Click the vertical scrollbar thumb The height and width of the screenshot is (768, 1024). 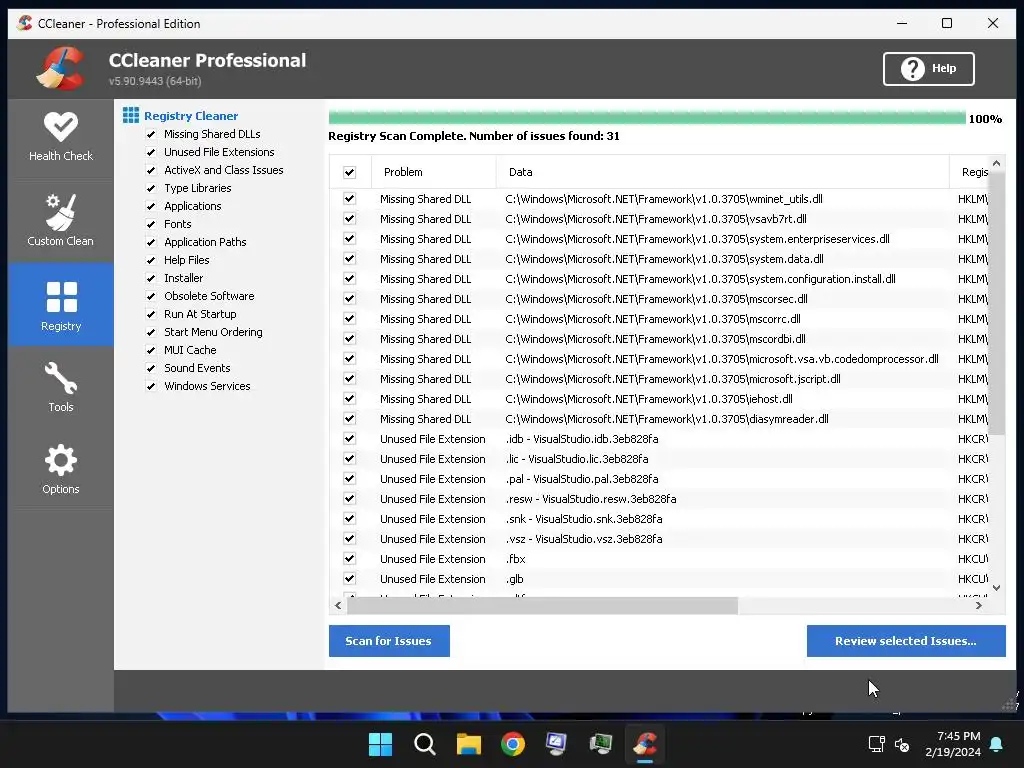997,304
